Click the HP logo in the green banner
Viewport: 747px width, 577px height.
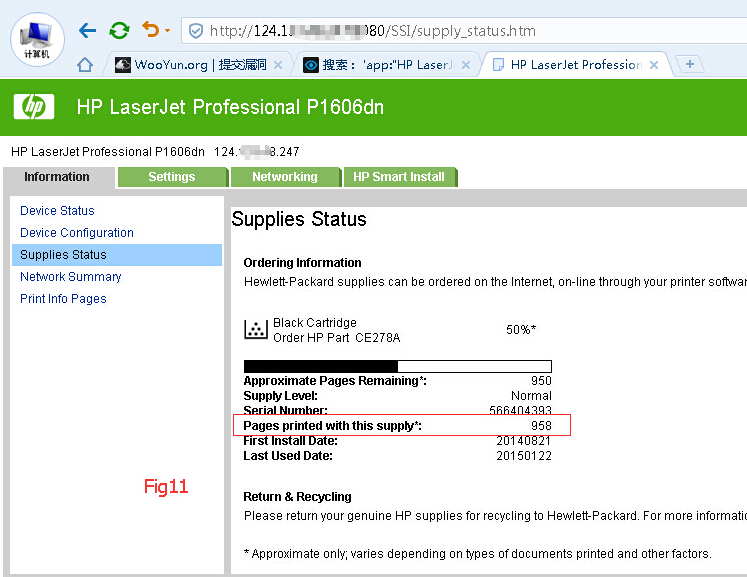coord(34,106)
